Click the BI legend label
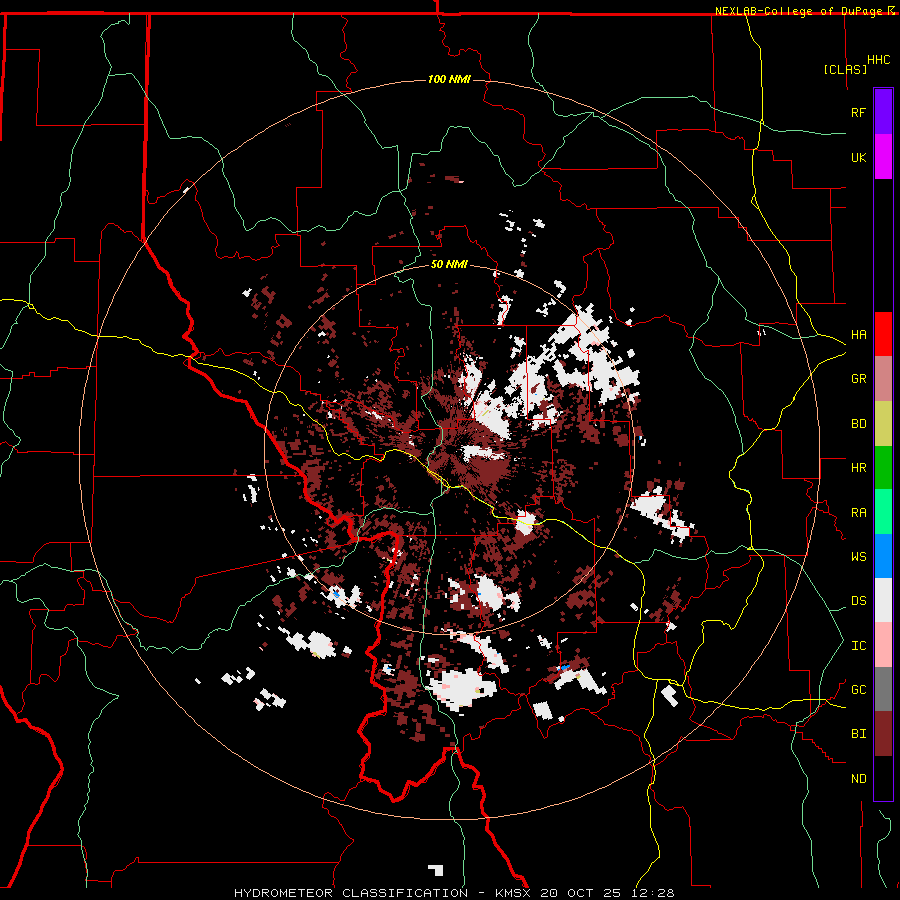 (858, 734)
